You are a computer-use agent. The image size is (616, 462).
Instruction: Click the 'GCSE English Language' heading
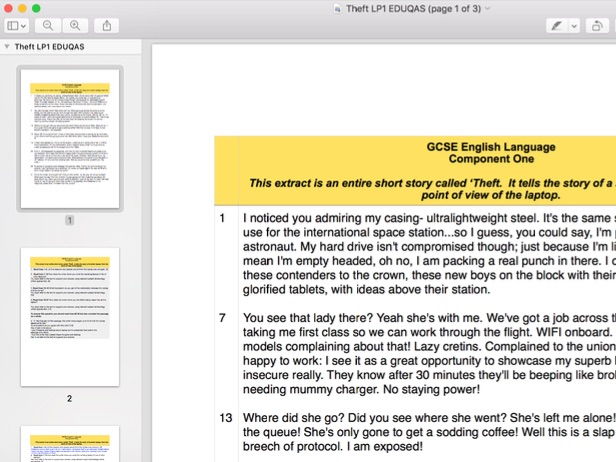click(x=491, y=147)
